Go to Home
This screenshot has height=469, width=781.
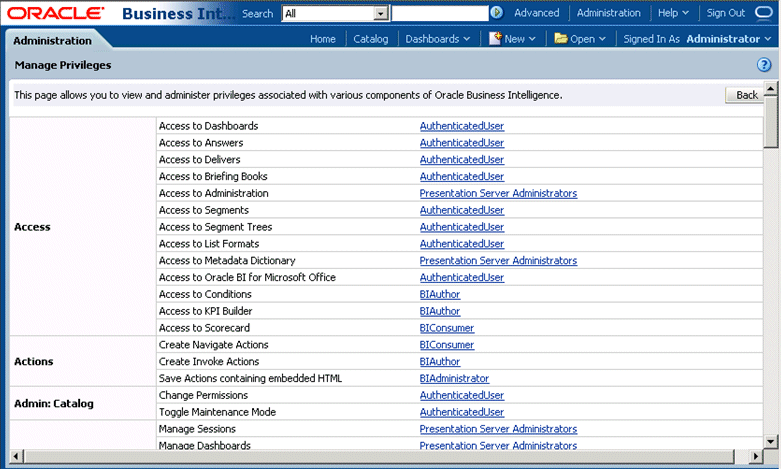[x=323, y=39]
